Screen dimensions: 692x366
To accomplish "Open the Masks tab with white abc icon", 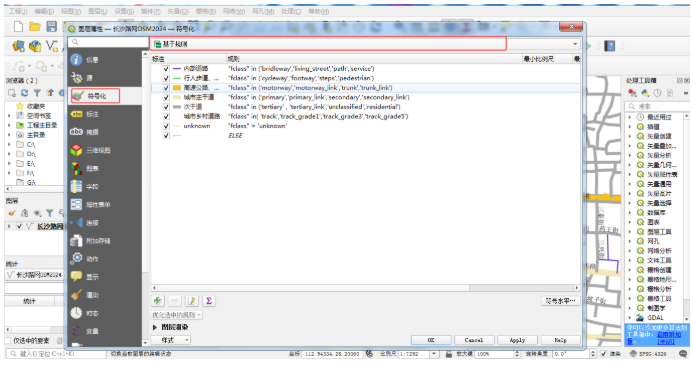I will [x=76, y=132].
